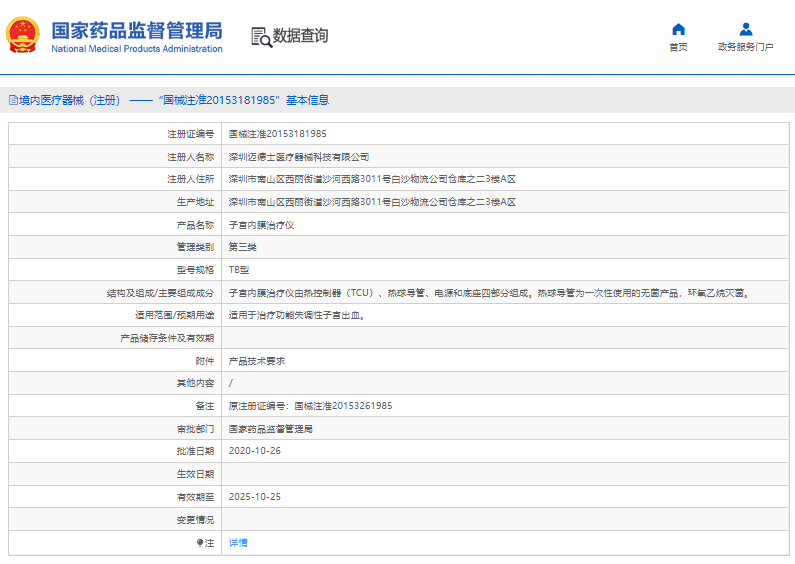Select 适用于治疗功能失调性子宫出血 value
Image resolution: width=795 pixels, height=564 pixels.
tap(297, 315)
